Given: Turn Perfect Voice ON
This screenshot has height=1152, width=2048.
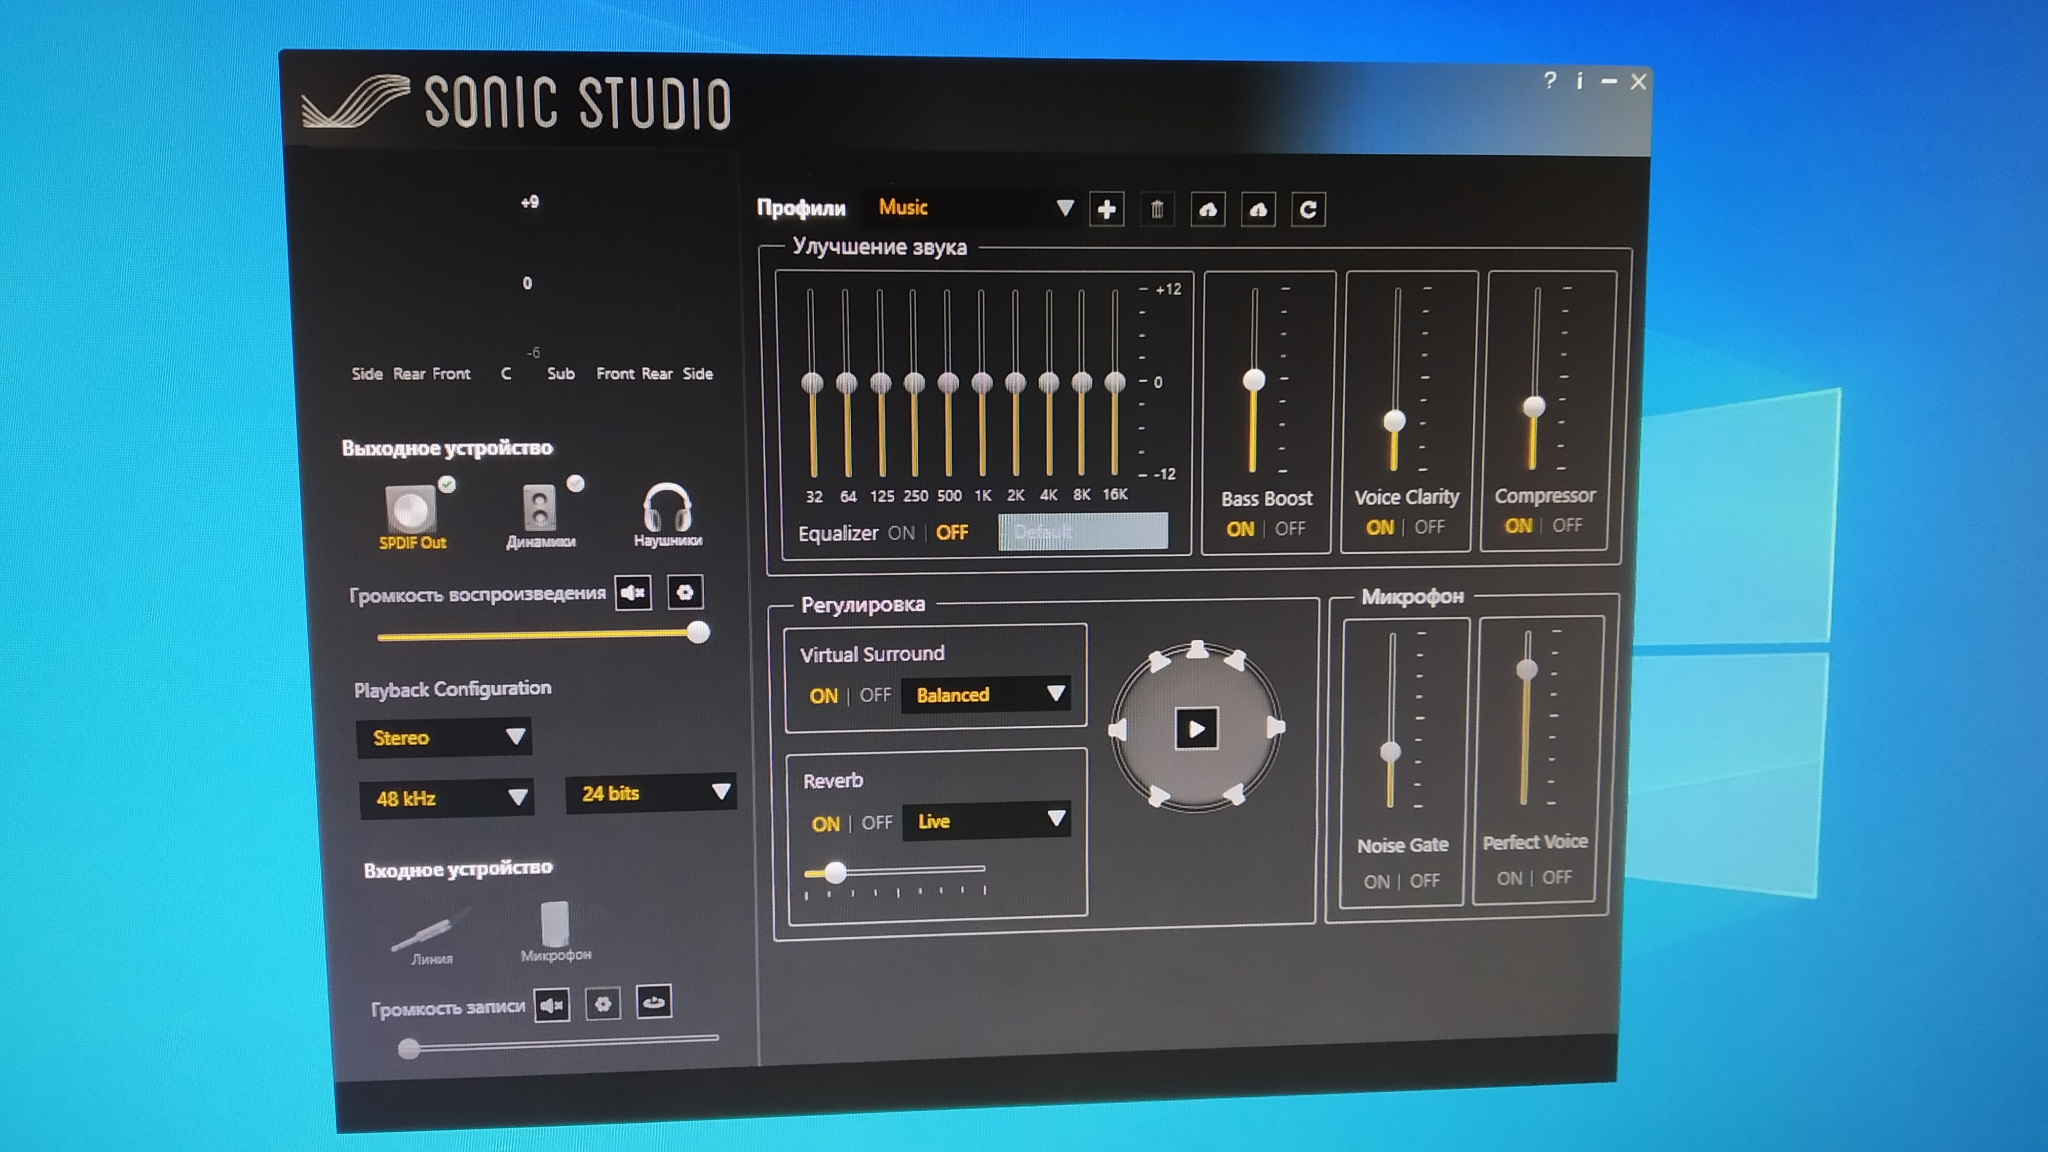Looking at the screenshot, I should [x=1510, y=878].
